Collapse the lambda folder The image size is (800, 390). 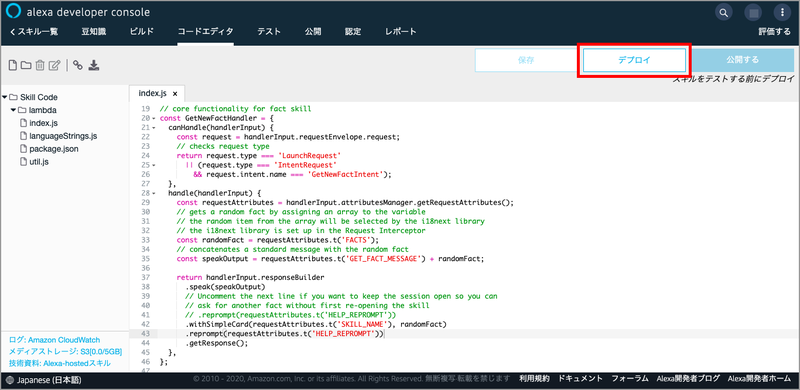13,110
